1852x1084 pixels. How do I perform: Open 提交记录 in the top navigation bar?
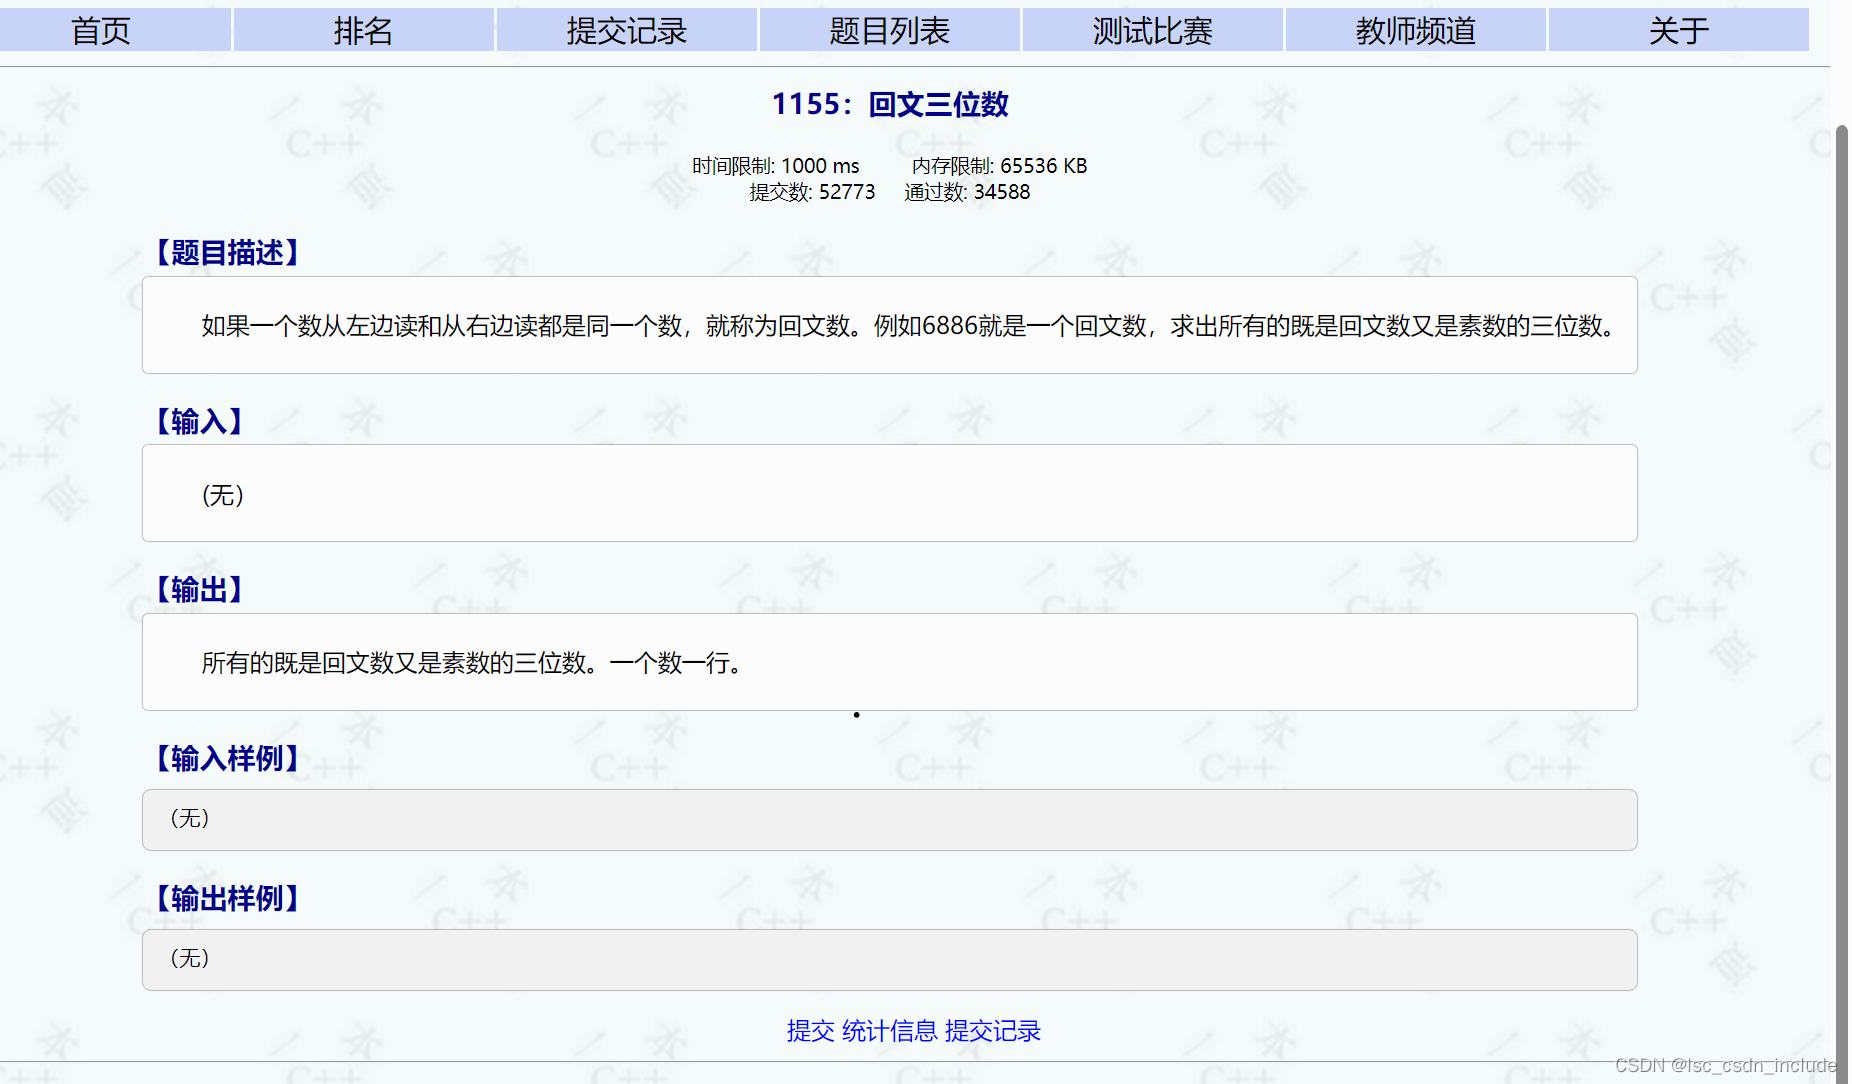(626, 30)
